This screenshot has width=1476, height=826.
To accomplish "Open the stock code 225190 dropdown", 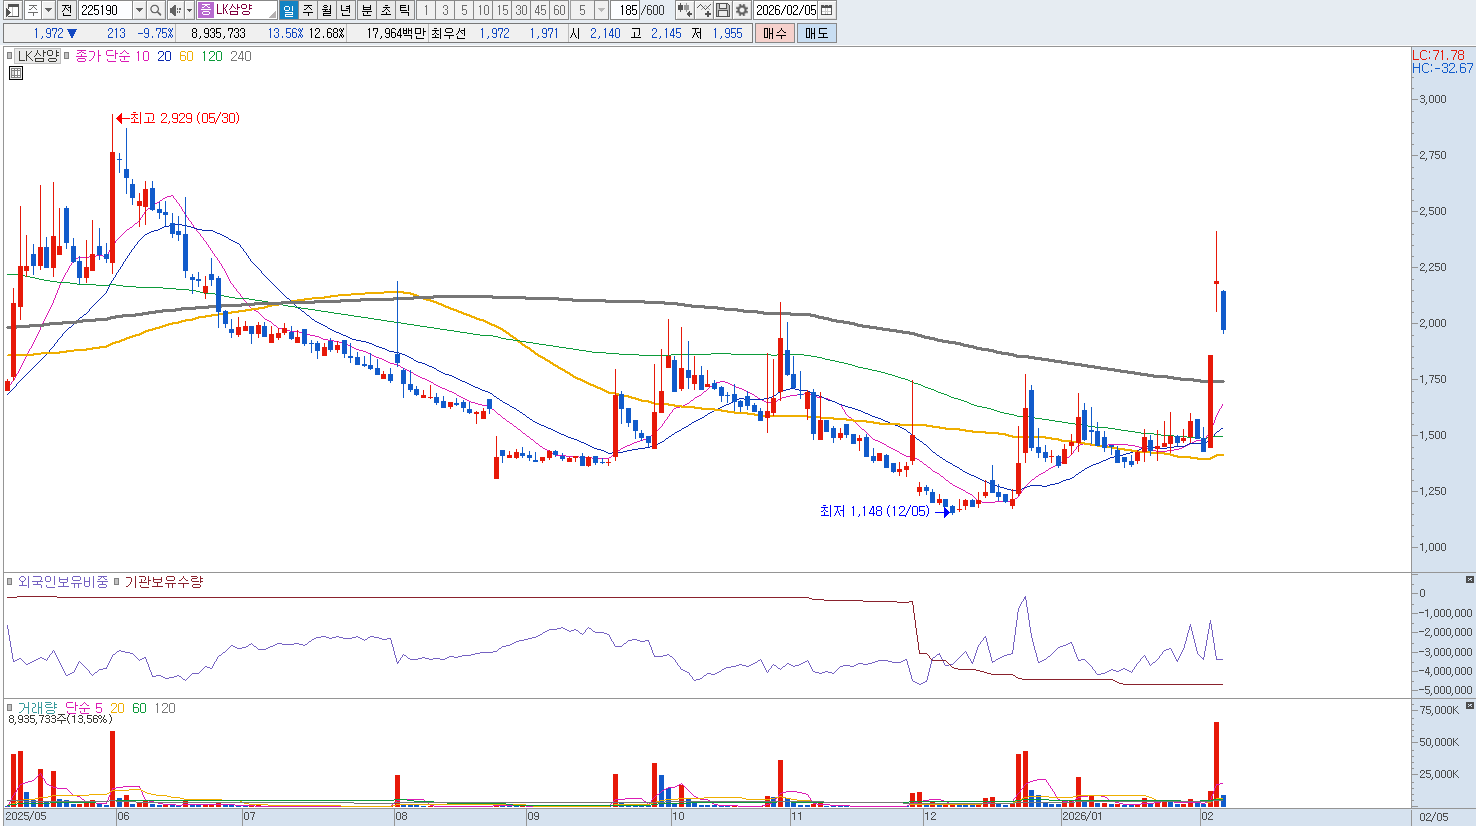I will point(139,10).
